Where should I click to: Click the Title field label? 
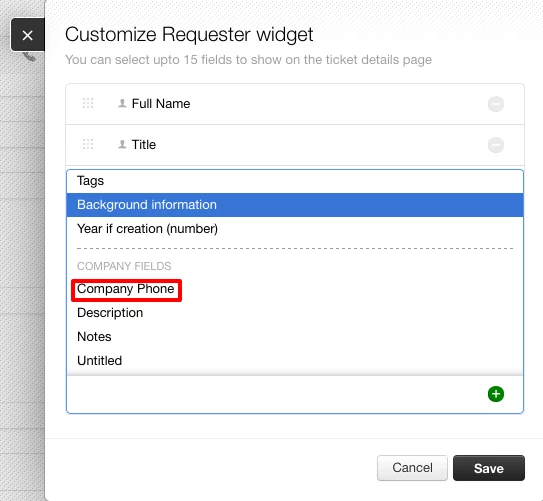(x=144, y=144)
